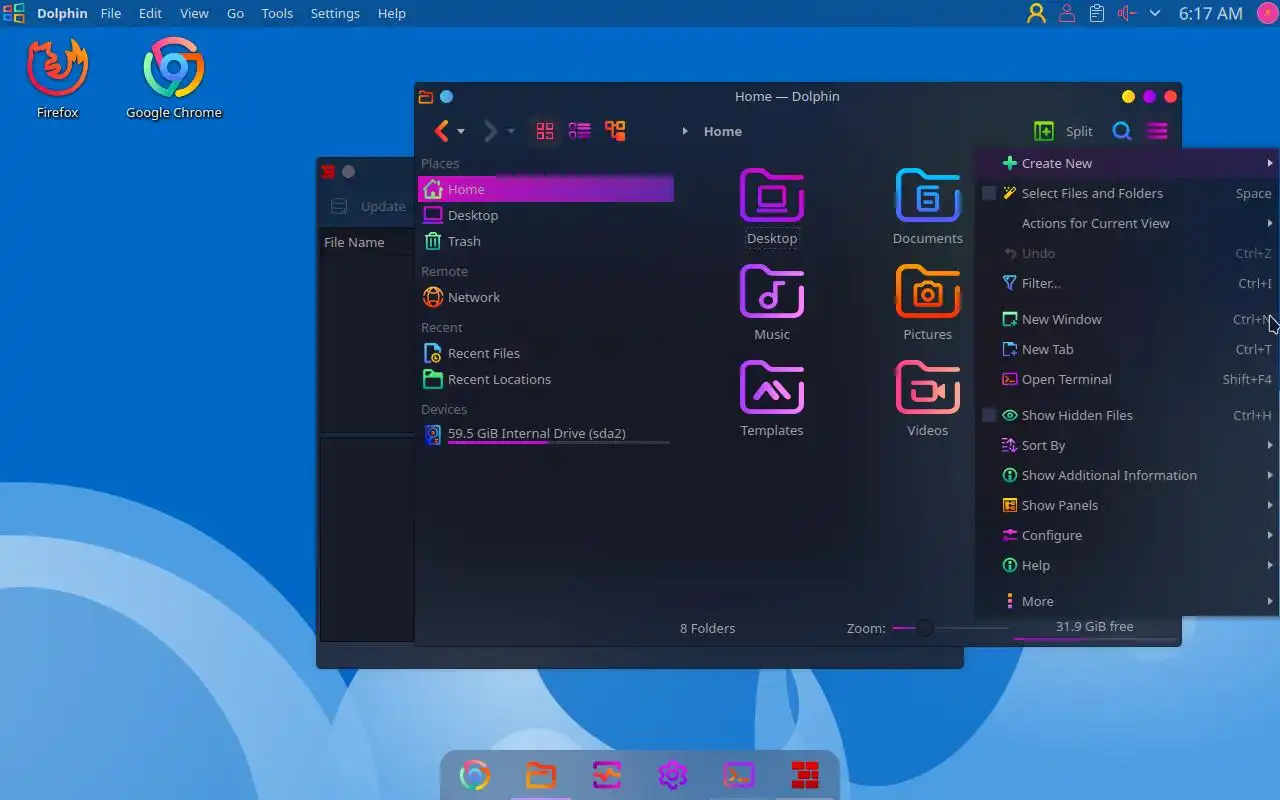This screenshot has height=800, width=1280.
Task: Open the File menu
Action: coord(110,13)
